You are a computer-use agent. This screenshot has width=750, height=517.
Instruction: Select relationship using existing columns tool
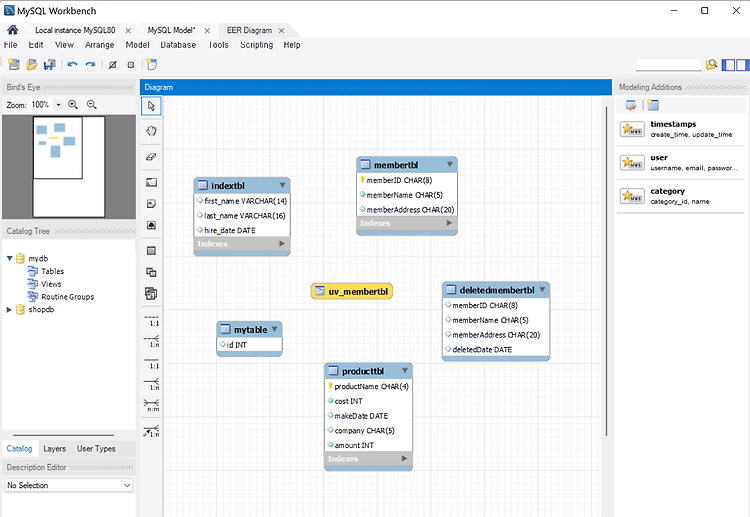(x=152, y=430)
